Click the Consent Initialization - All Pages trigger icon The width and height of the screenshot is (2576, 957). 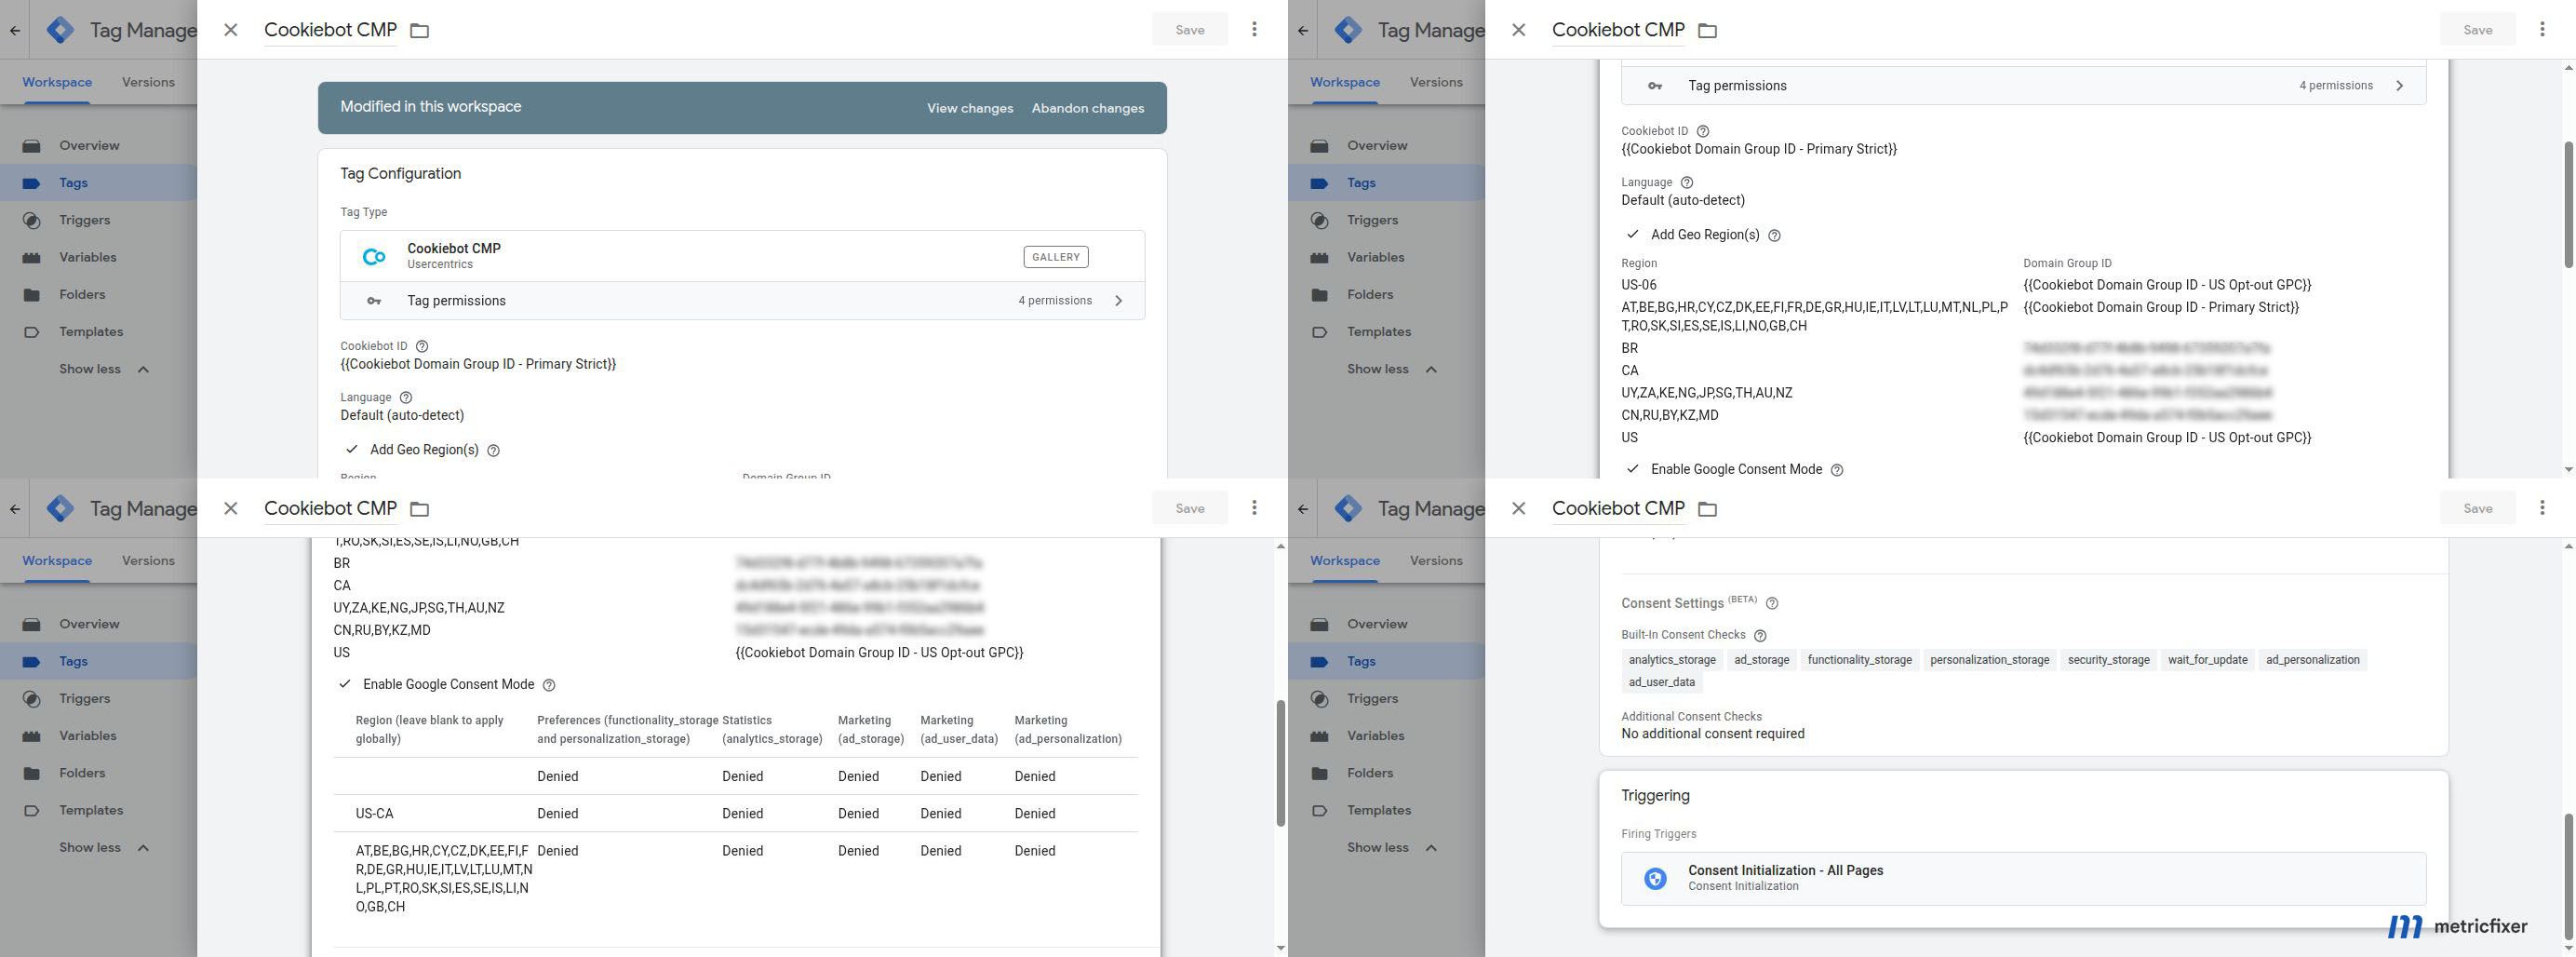[1655, 878]
